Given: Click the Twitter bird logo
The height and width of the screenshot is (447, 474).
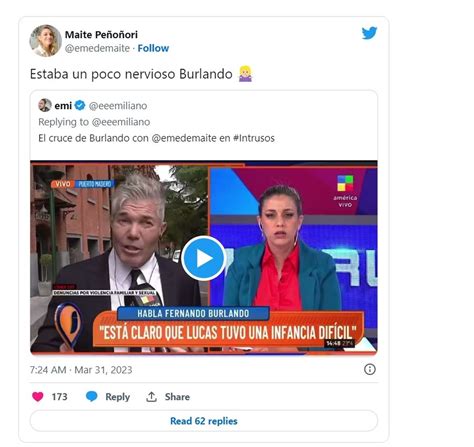Looking at the screenshot, I should coord(369,33).
